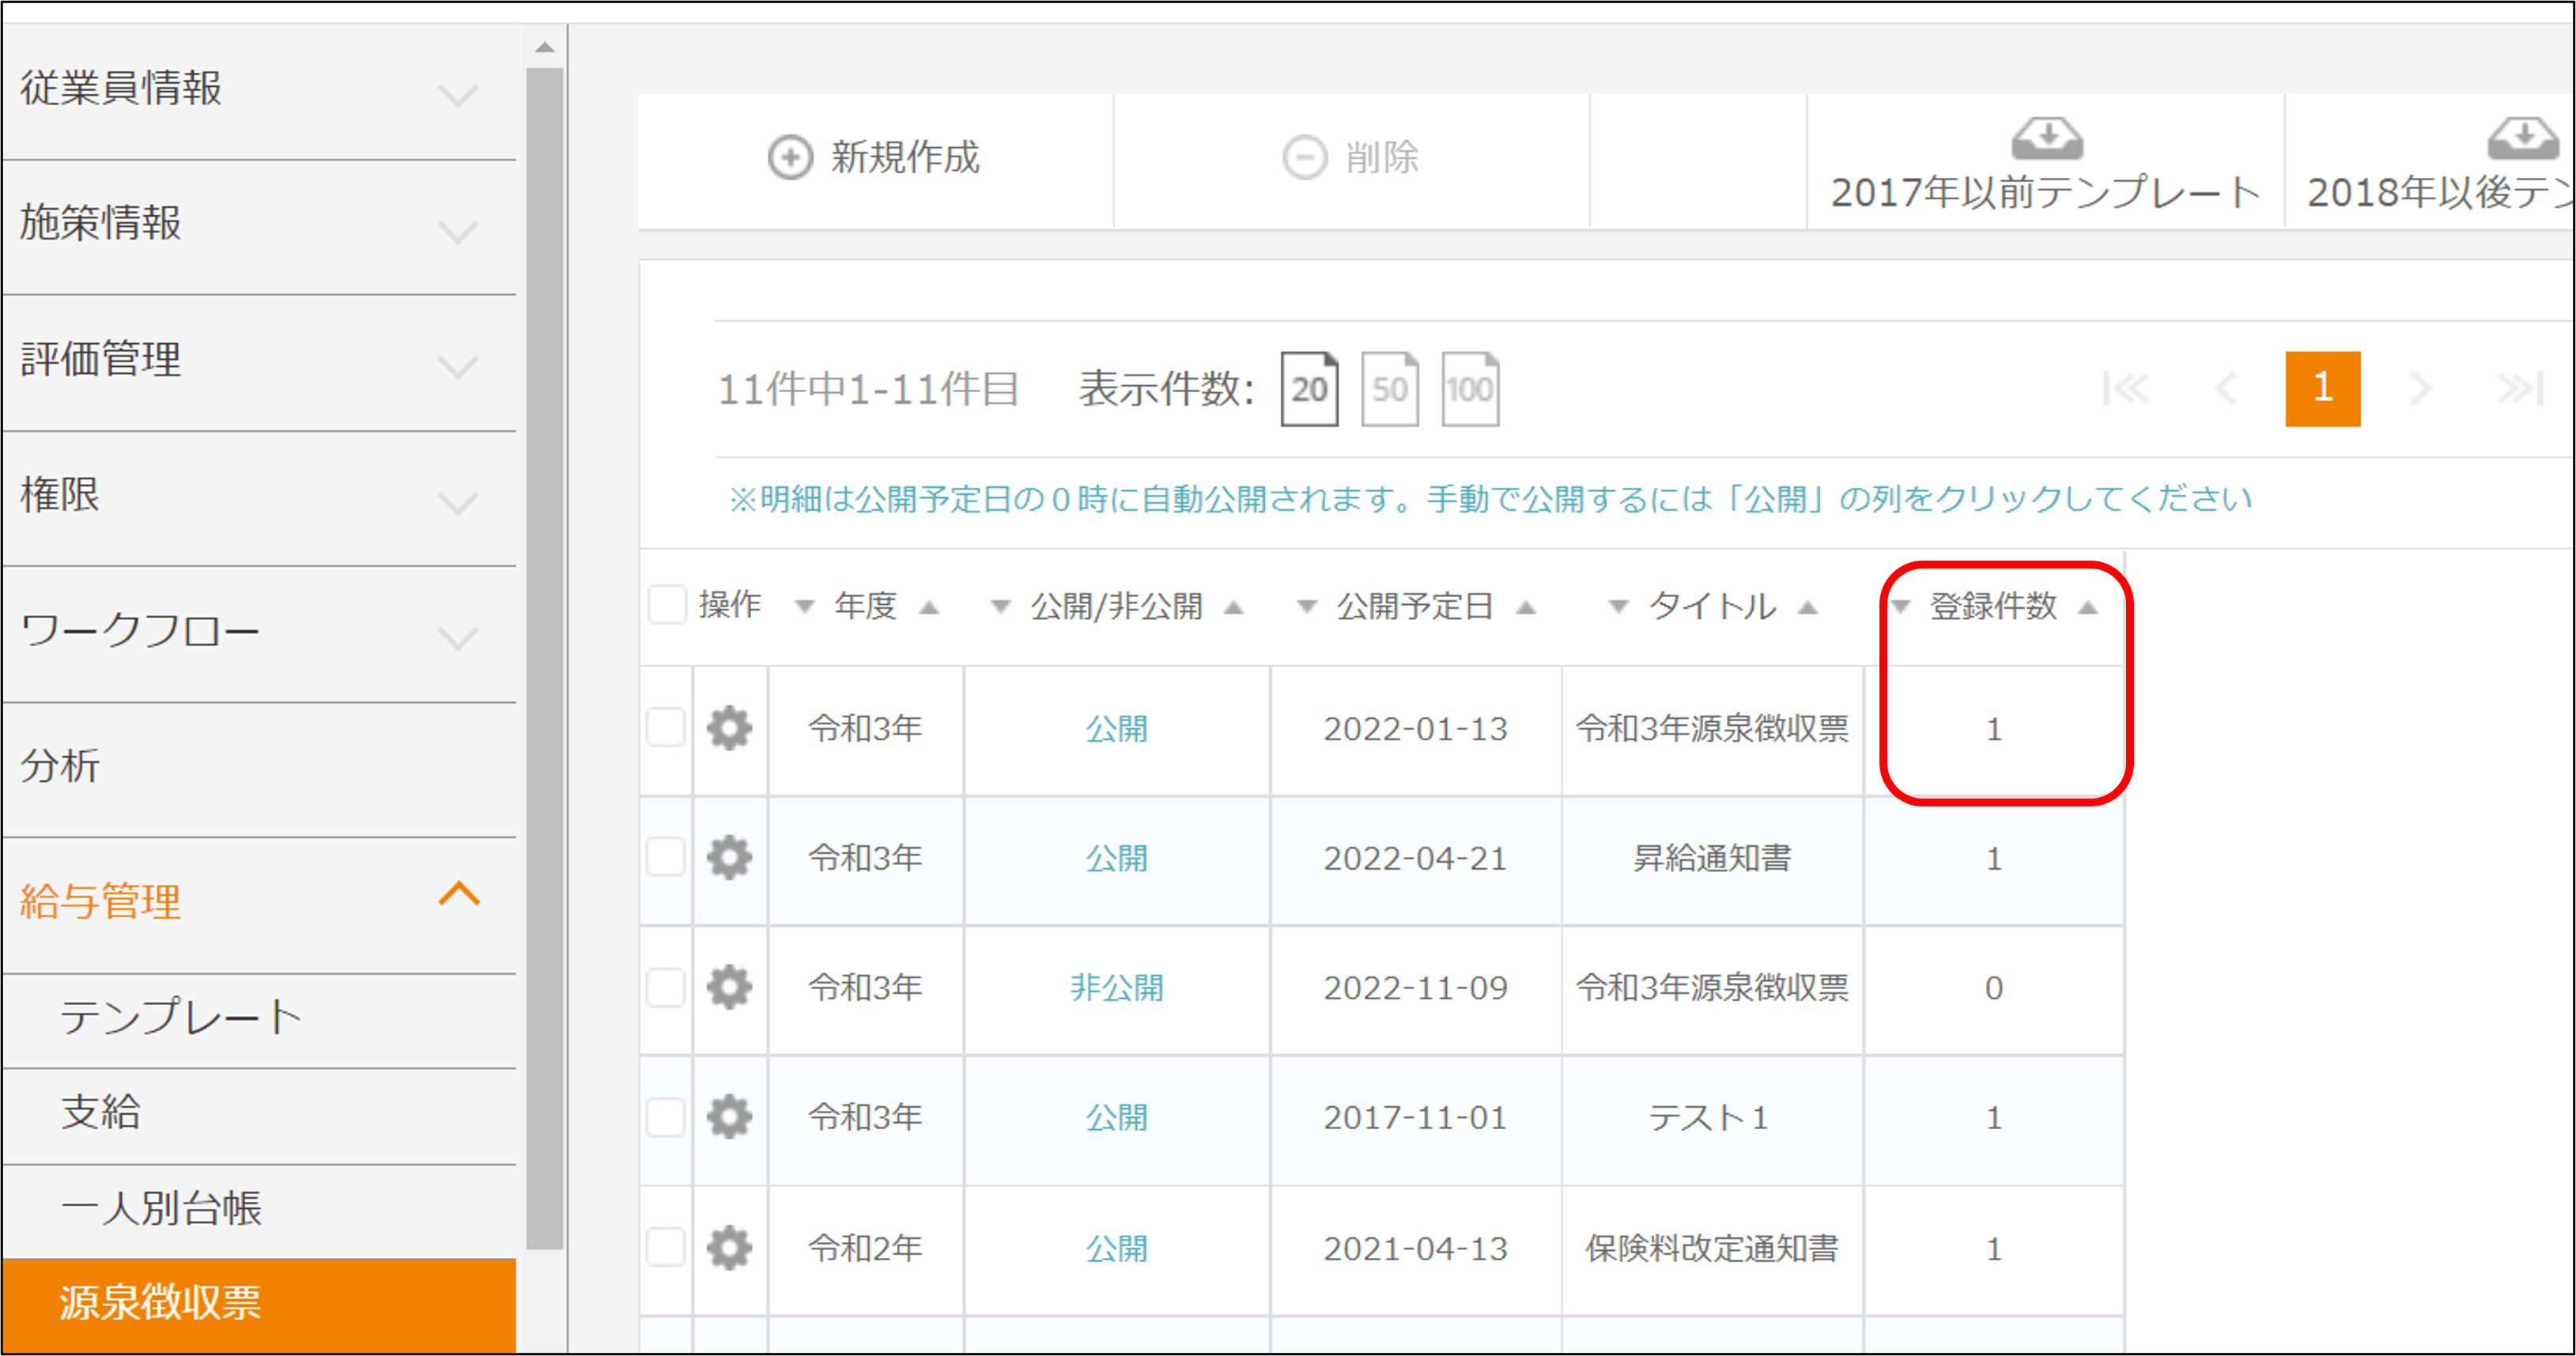Sort タイトル column descending
Image resolution: width=2576 pixels, height=1356 pixels.
1618,607
